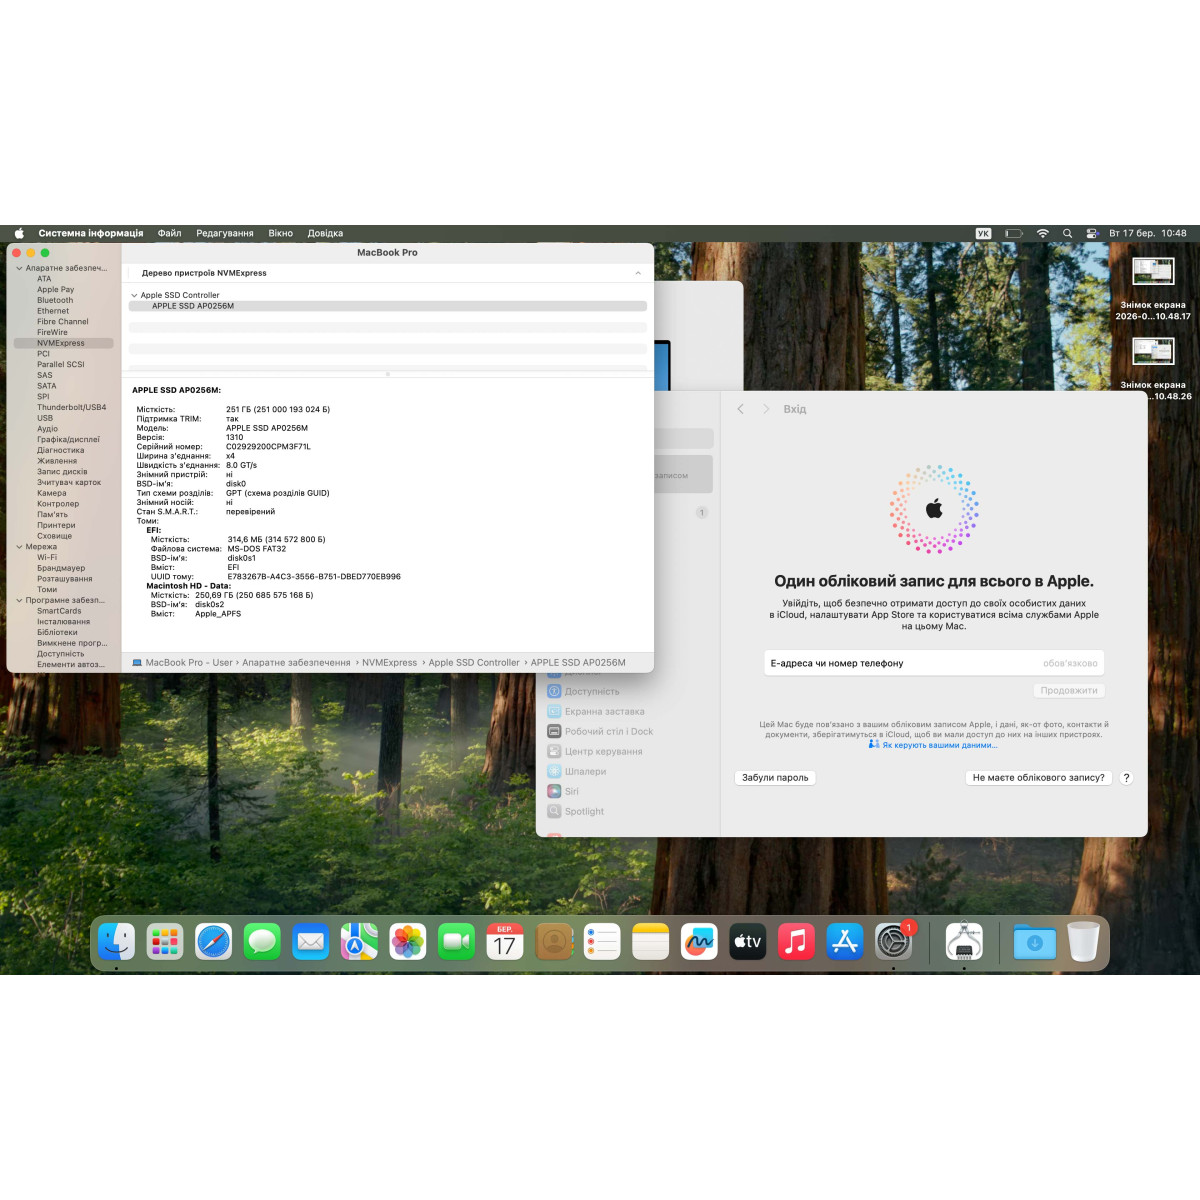The width and height of the screenshot is (1200, 1200).
Task: Open Екранна заставка in Settings sidebar
Action: pos(596,712)
